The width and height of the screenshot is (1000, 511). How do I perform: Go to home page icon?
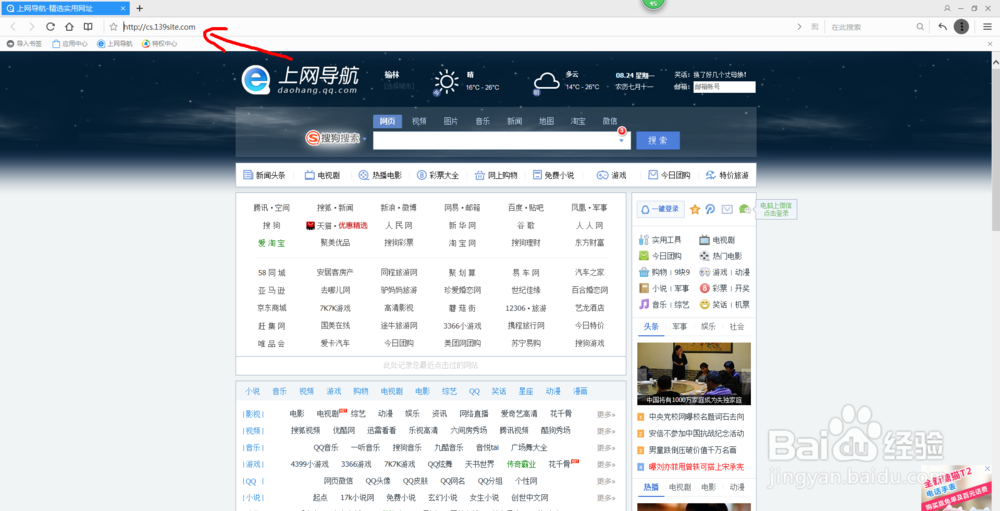pos(70,27)
